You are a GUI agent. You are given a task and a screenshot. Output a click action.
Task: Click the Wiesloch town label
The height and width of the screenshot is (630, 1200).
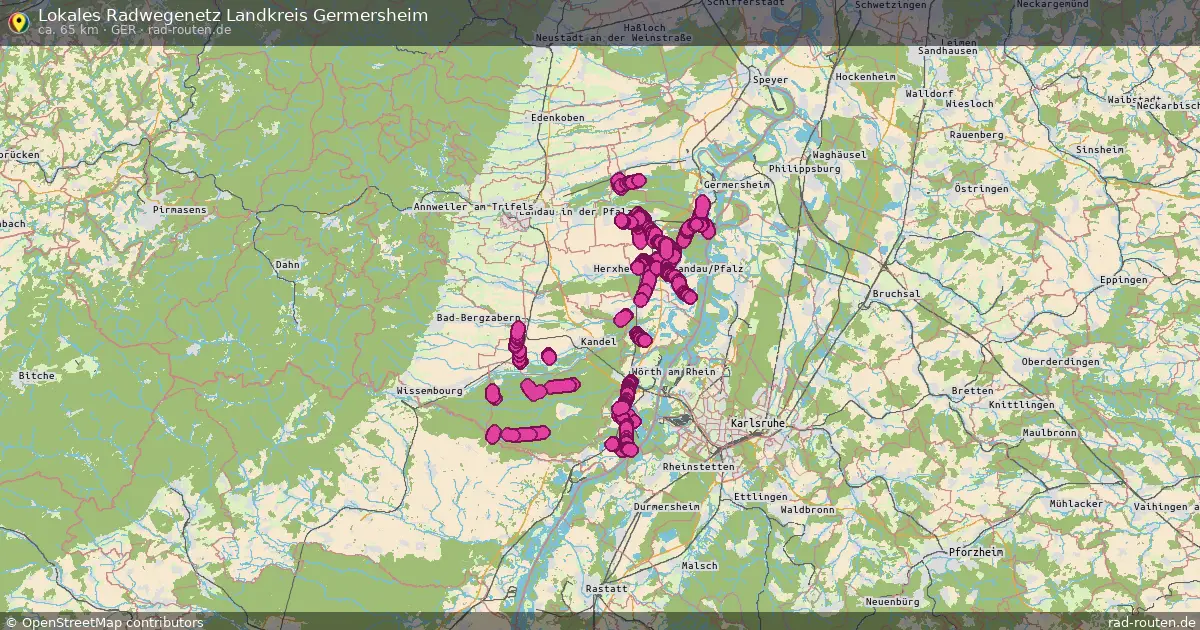(969, 103)
